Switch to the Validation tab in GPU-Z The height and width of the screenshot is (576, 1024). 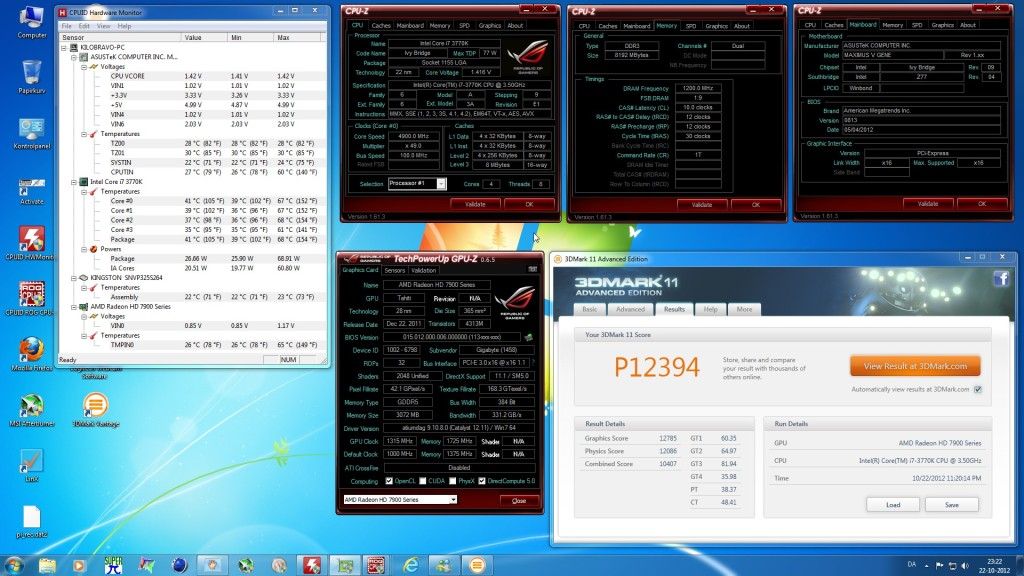[x=423, y=270]
